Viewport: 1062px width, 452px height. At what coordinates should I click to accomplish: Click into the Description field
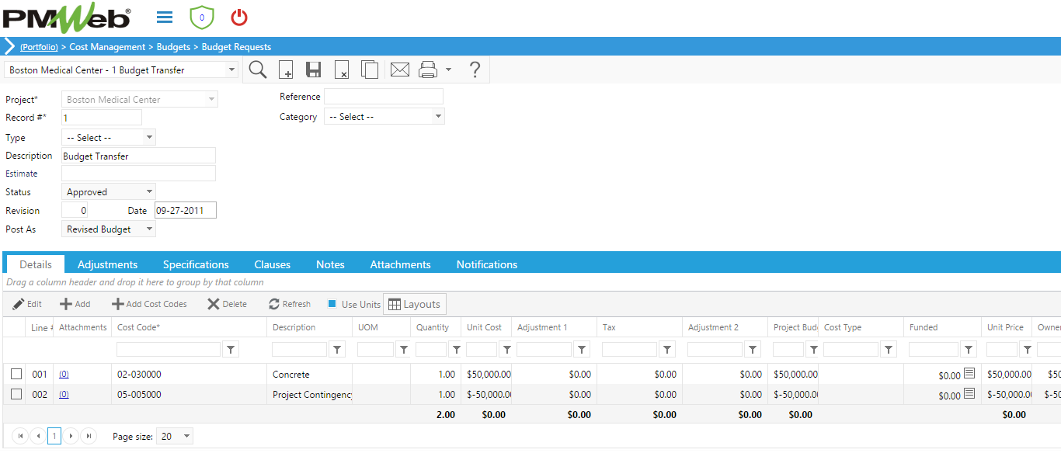click(138, 156)
